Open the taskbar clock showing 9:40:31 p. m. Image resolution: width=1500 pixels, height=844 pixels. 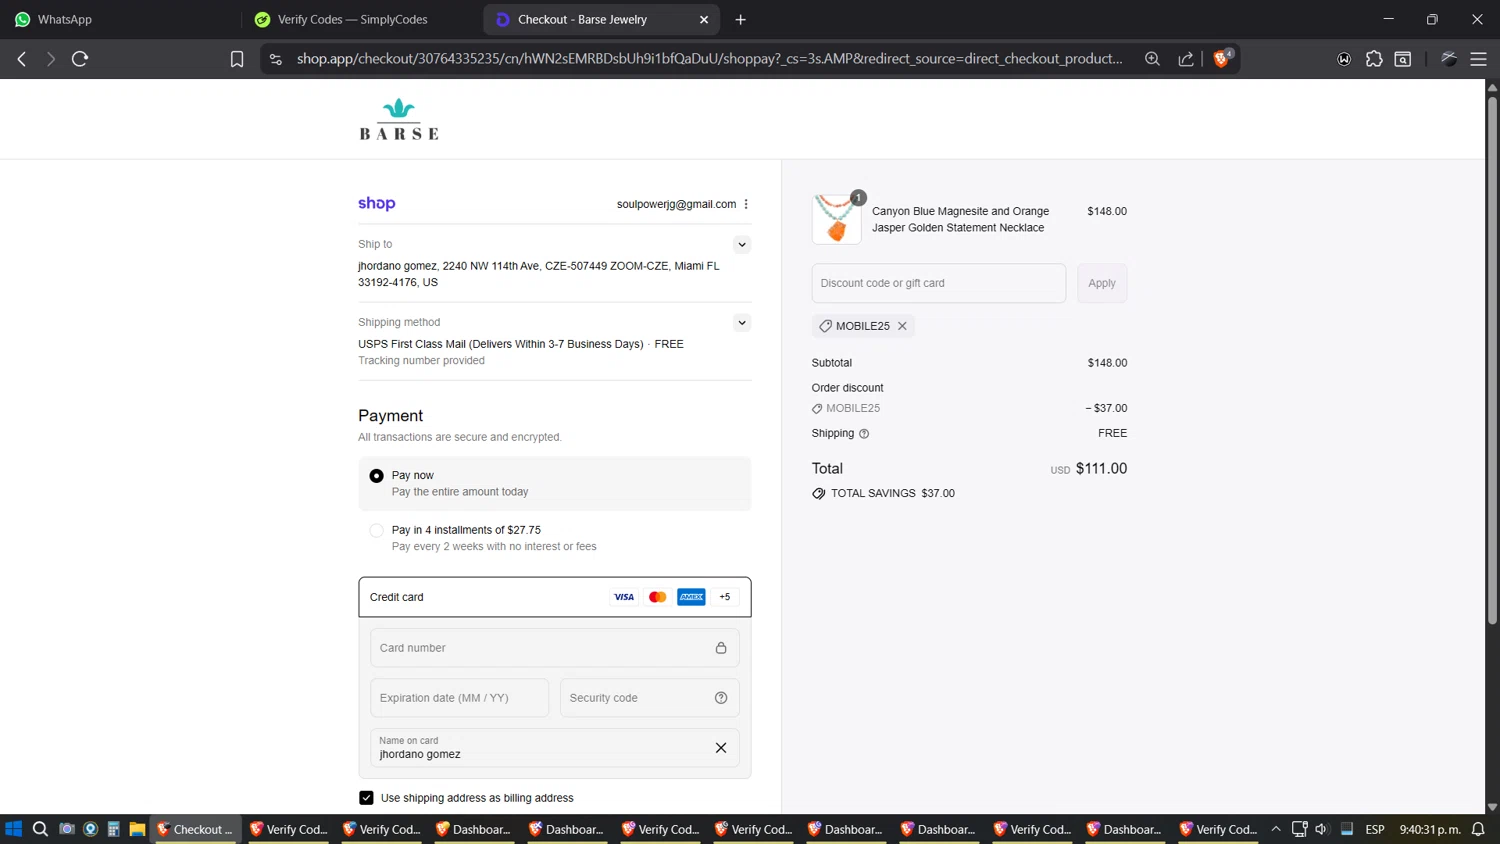[1430, 829]
